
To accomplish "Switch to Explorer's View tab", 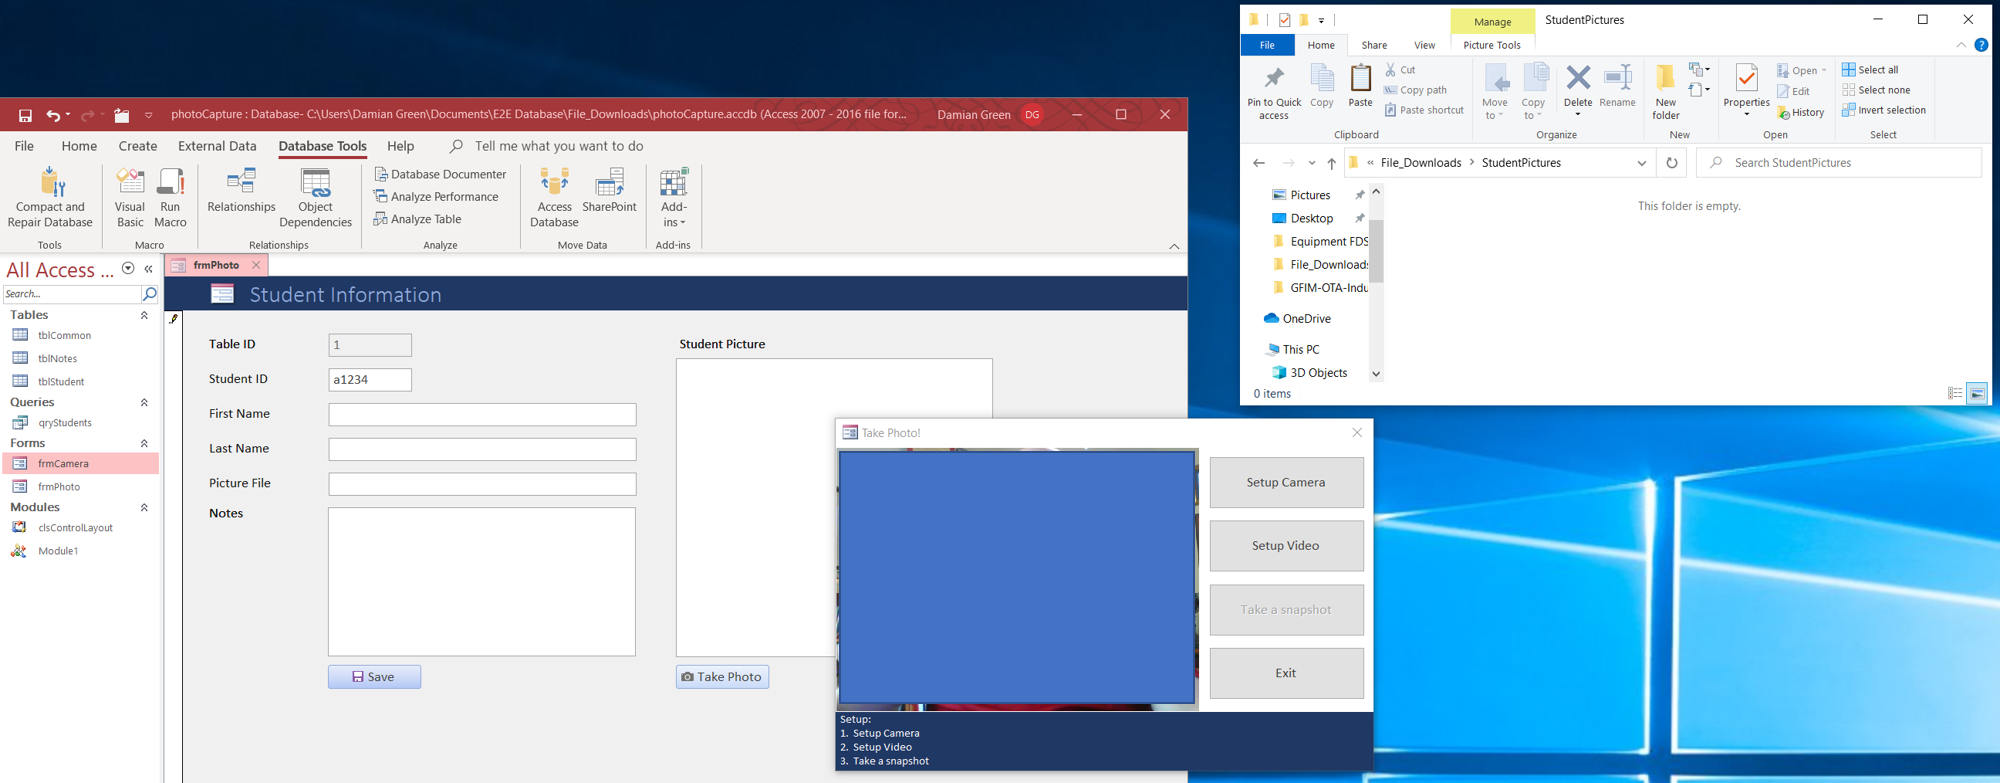I will [x=1424, y=45].
